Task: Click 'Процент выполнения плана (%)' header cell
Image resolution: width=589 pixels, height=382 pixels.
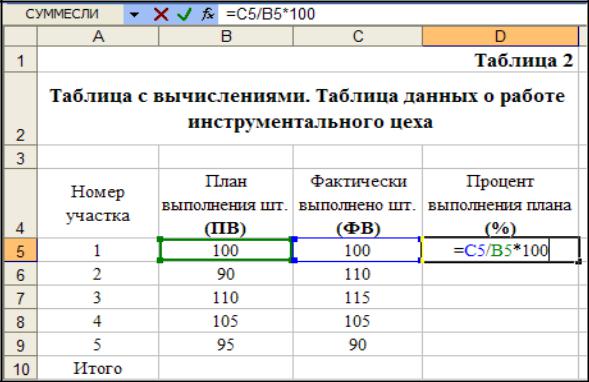Action: point(500,203)
